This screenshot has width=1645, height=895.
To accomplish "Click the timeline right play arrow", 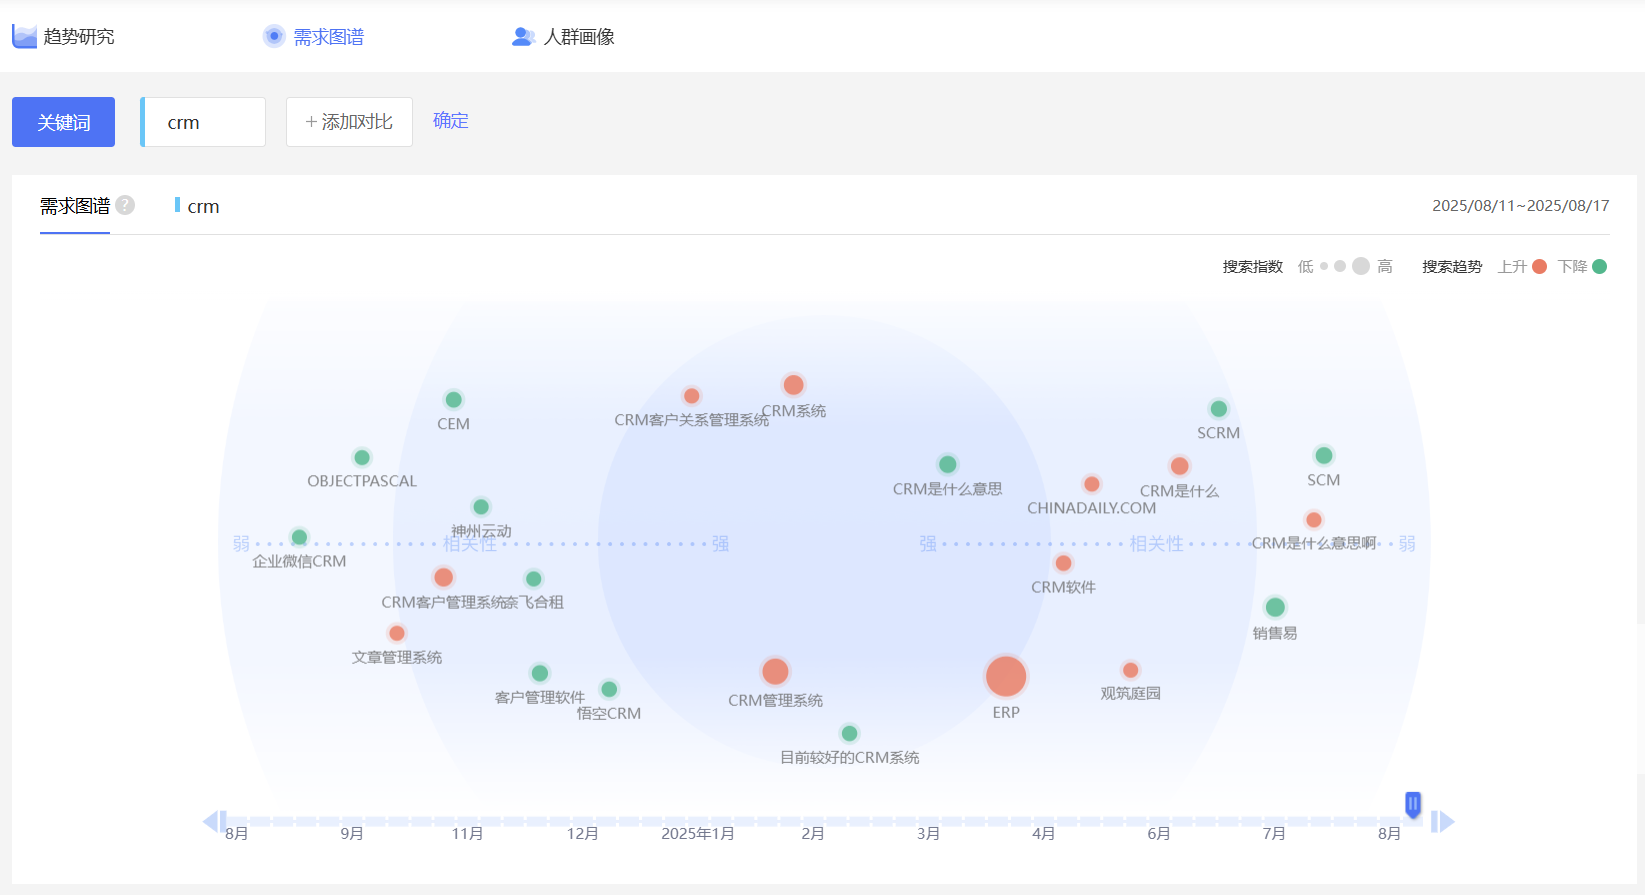I will [x=1442, y=821].
